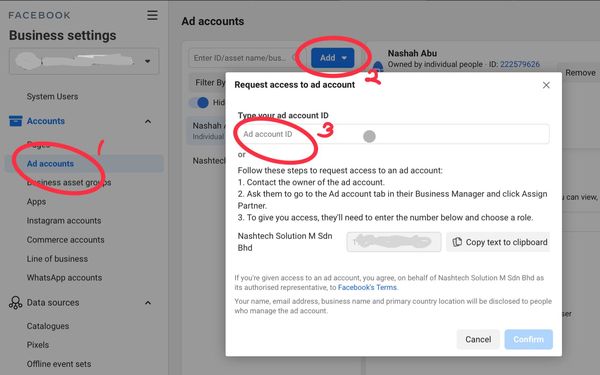Image resolution: width=600 pixels, height=375 pixels.
Task: Click the Accounts briefcase icon
Action: (16, 121)
